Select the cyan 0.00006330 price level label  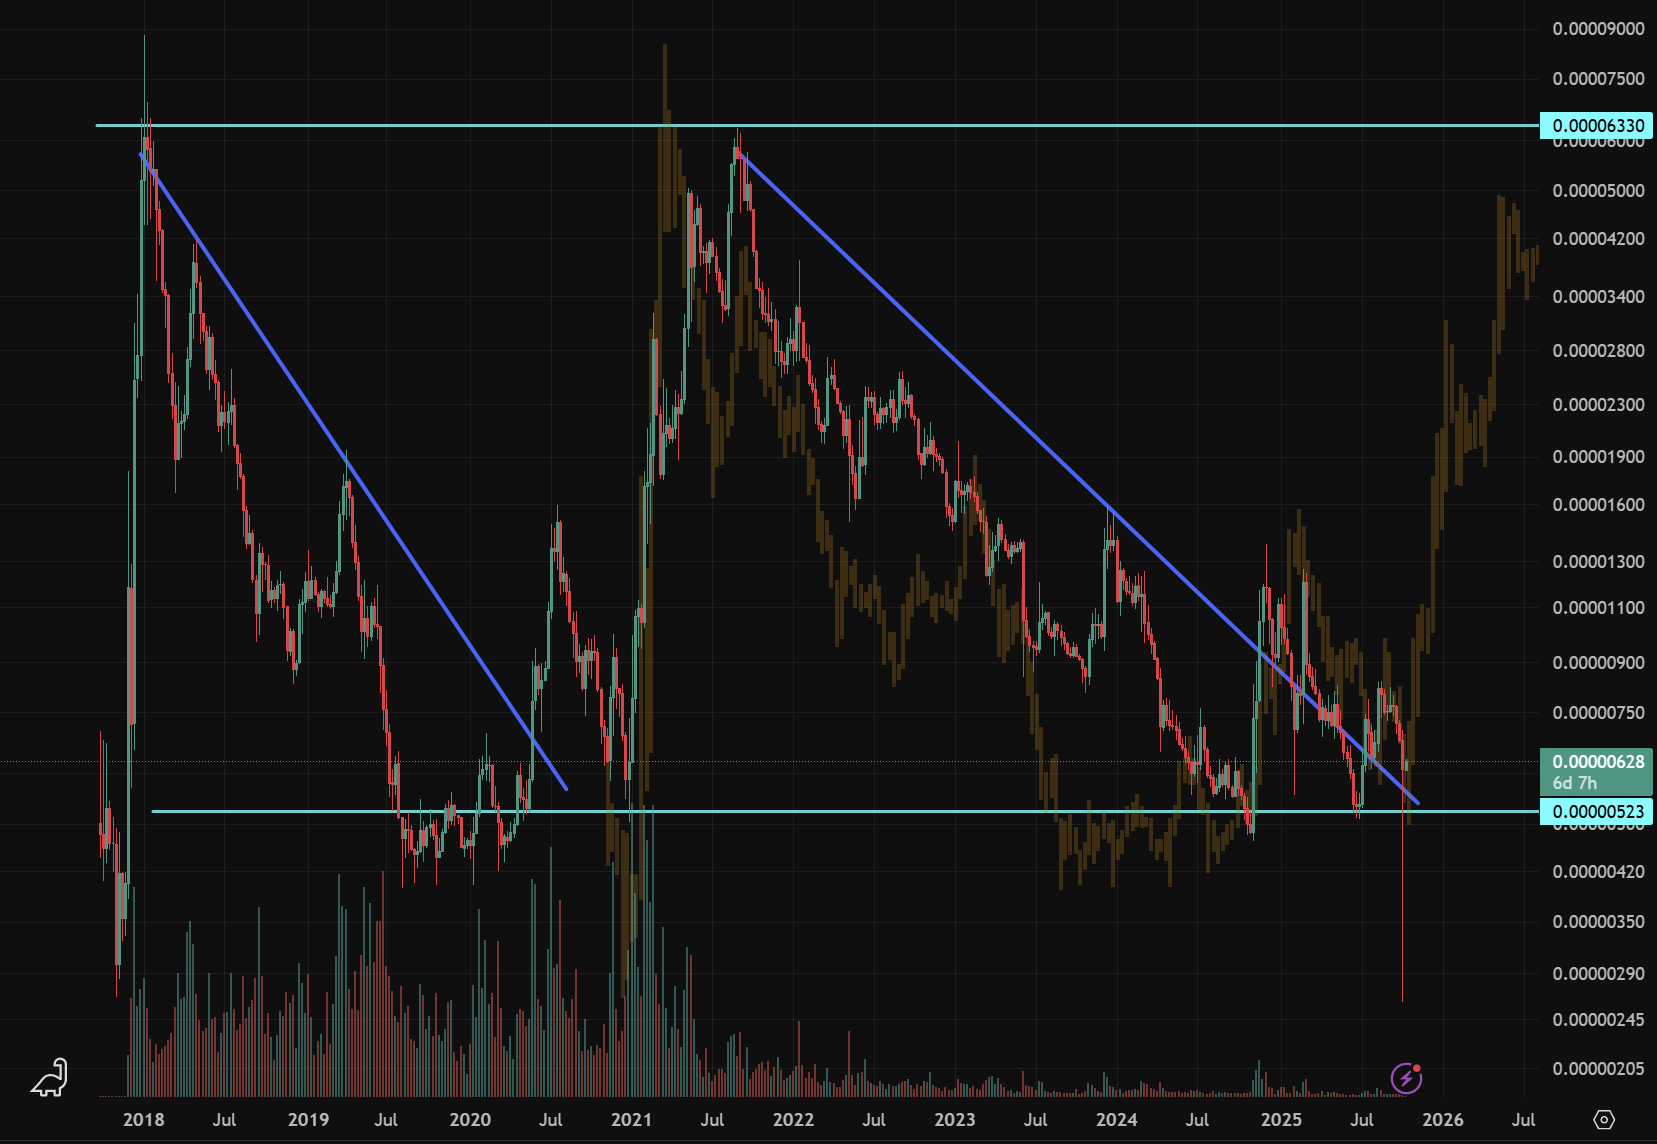(x=1596, y=126)
